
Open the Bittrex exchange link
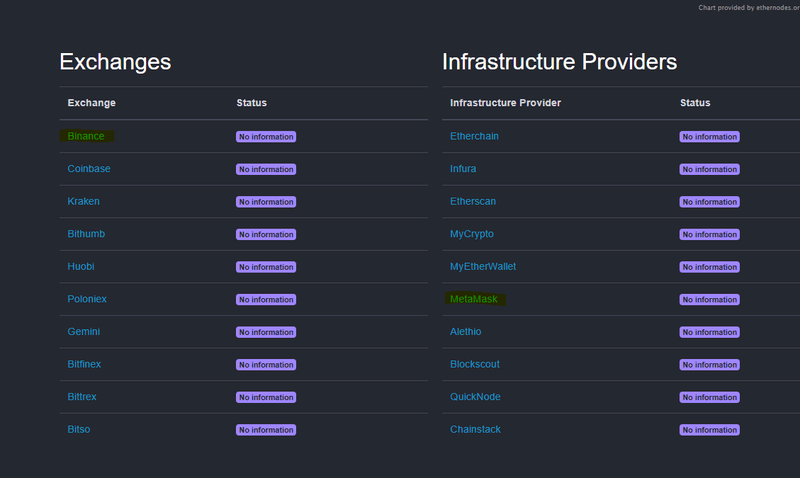click(82, 397)
